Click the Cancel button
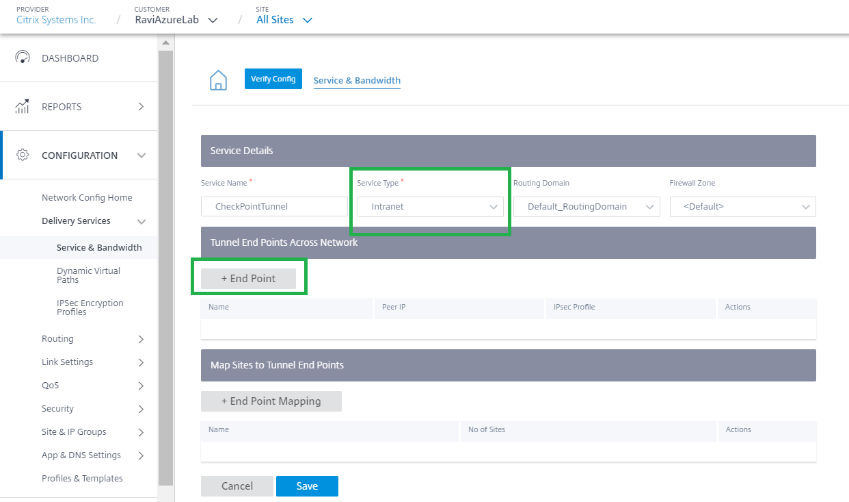 tap(237, 486)
